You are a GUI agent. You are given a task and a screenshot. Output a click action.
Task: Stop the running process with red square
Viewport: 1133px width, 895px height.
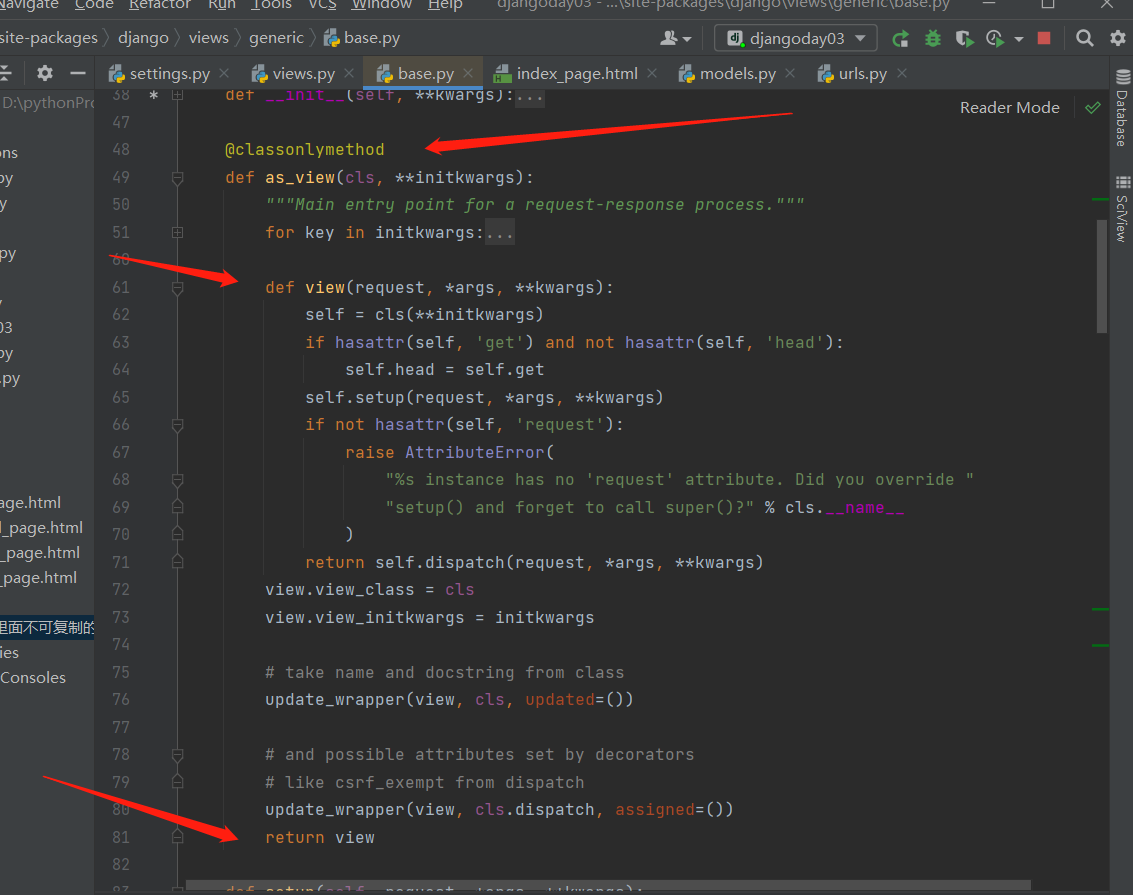coord(1043,38)
